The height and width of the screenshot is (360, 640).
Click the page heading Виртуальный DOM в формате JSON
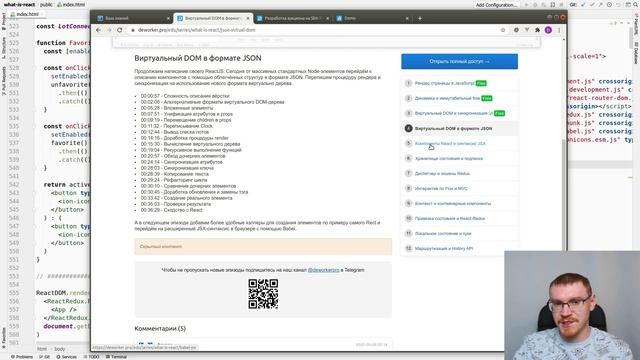pyautogui.click(x=198, y=58)
